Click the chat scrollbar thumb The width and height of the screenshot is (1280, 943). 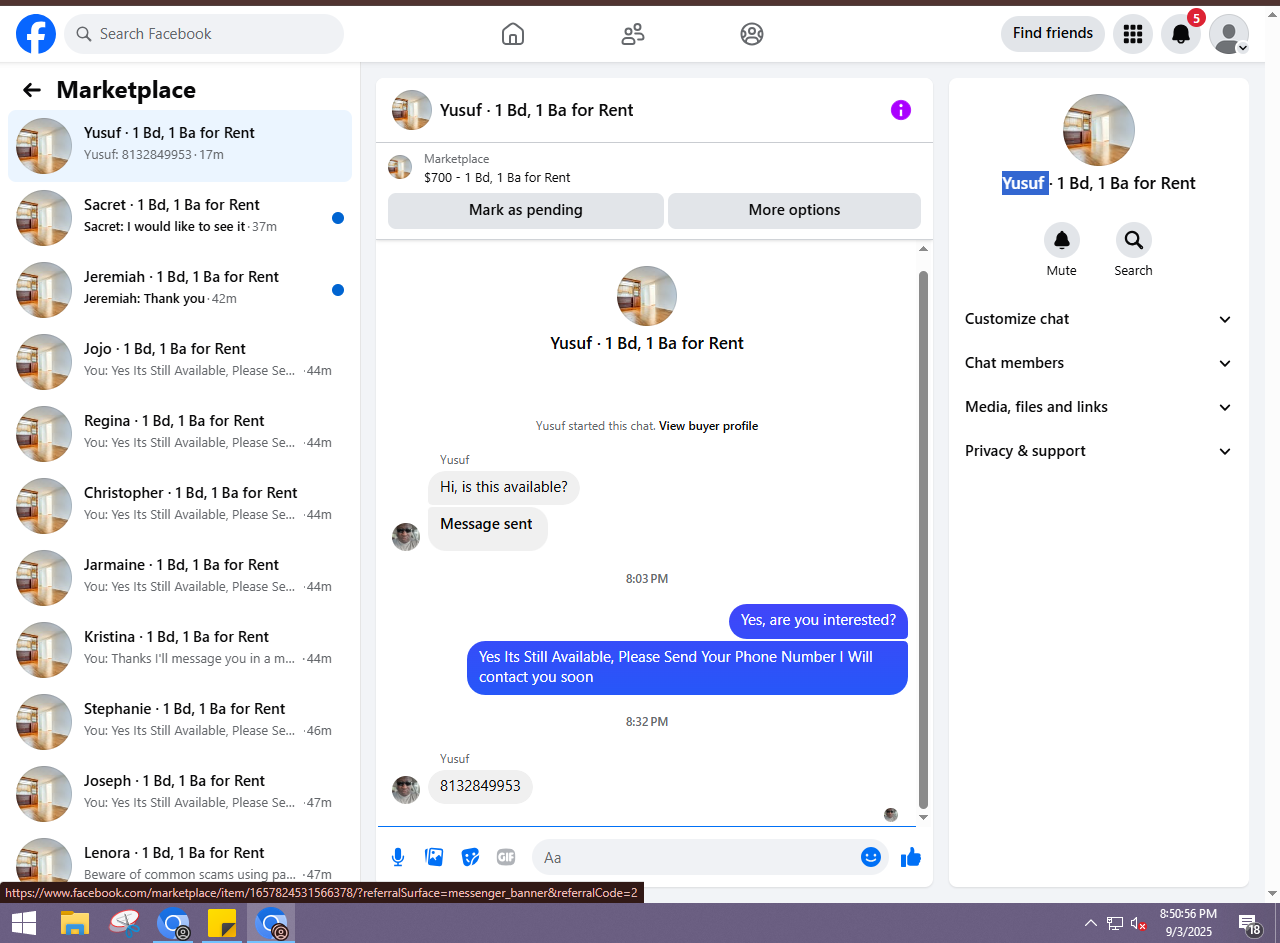click(x=923, y=539)
